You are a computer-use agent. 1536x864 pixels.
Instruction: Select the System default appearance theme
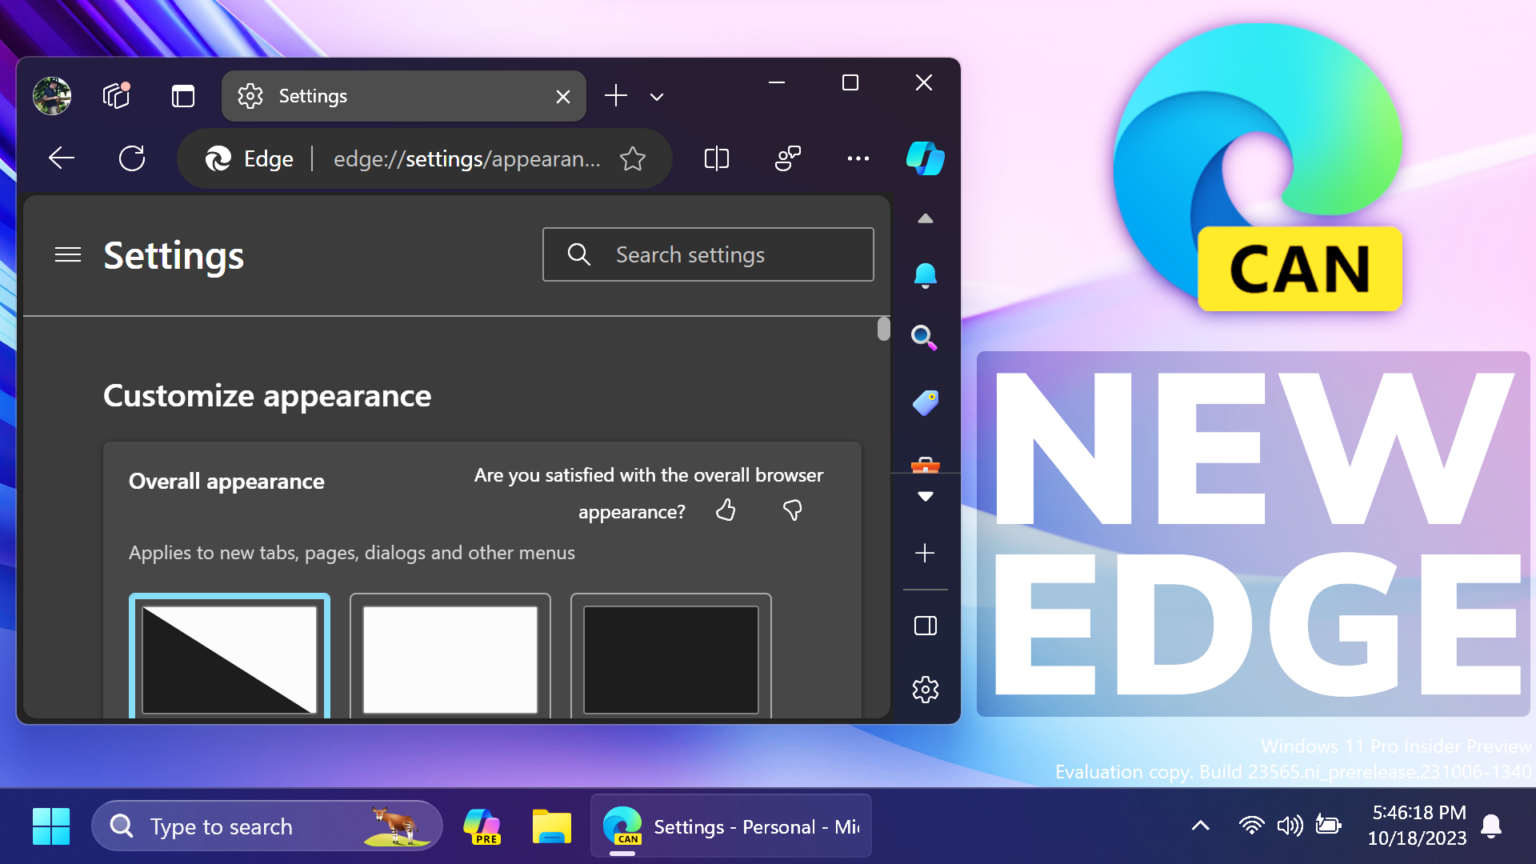coord(229,657)
